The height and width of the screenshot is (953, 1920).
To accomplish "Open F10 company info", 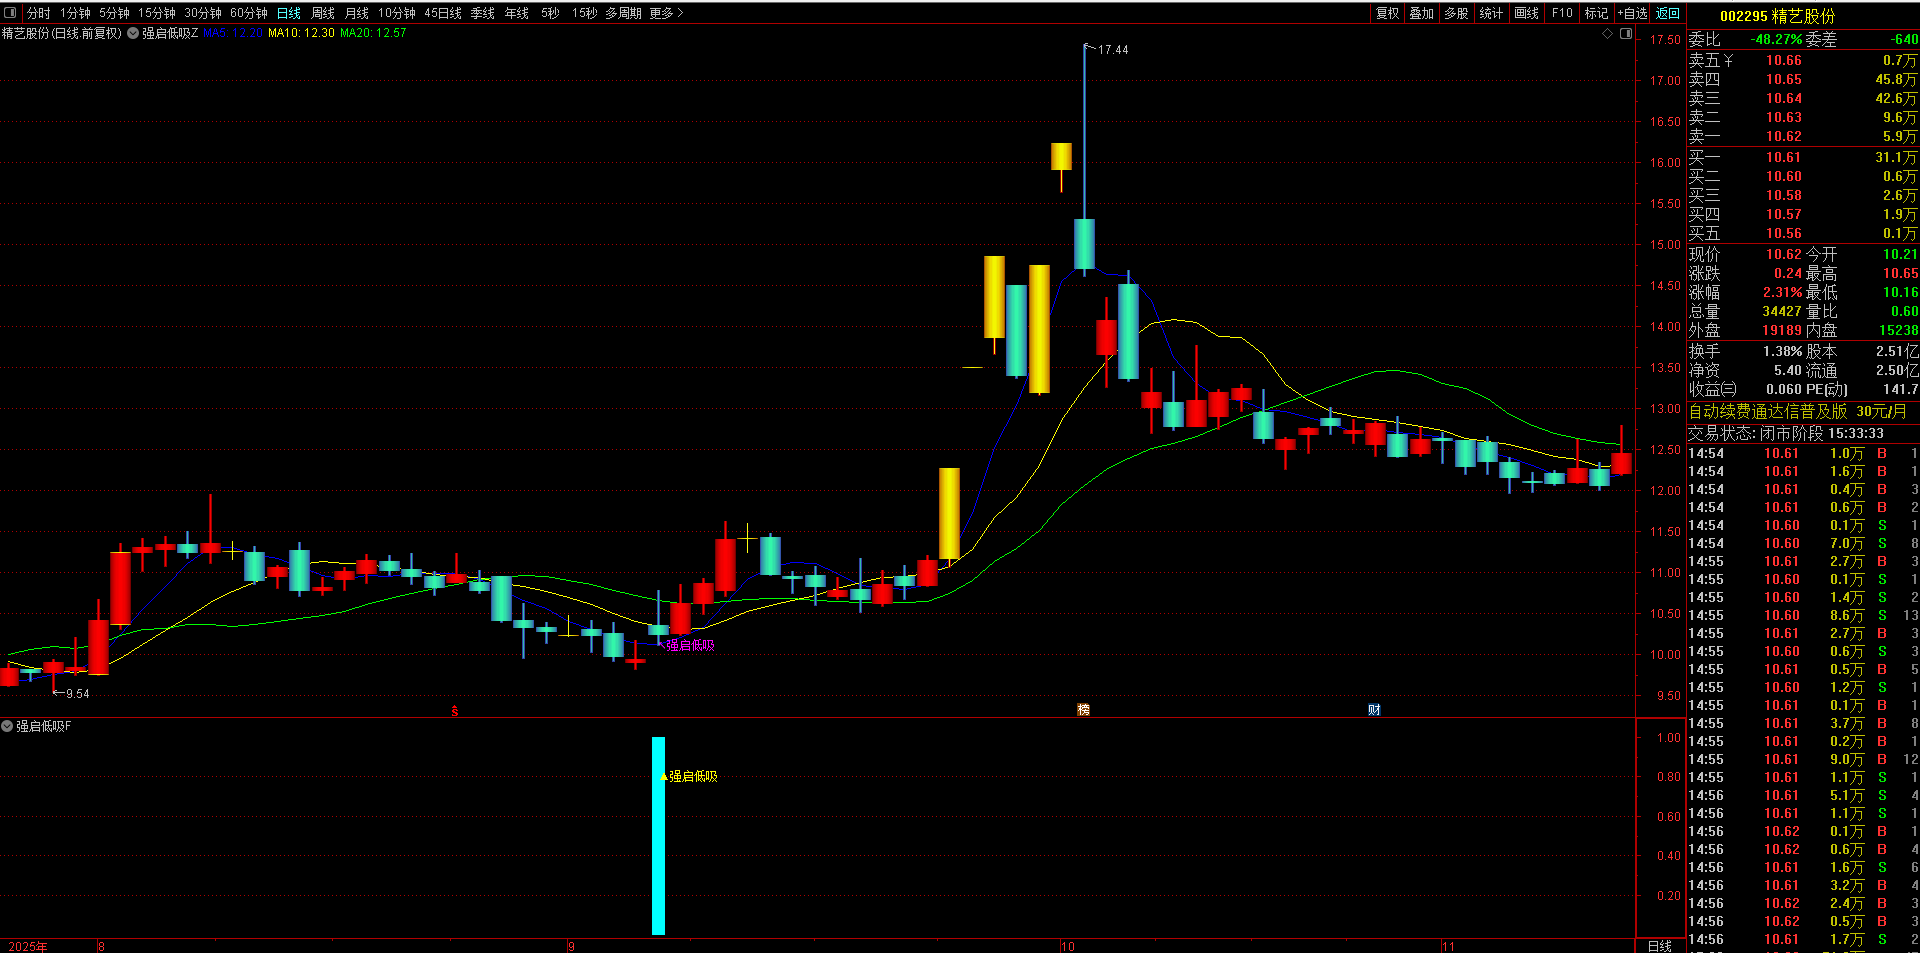I will point(1562,13).
